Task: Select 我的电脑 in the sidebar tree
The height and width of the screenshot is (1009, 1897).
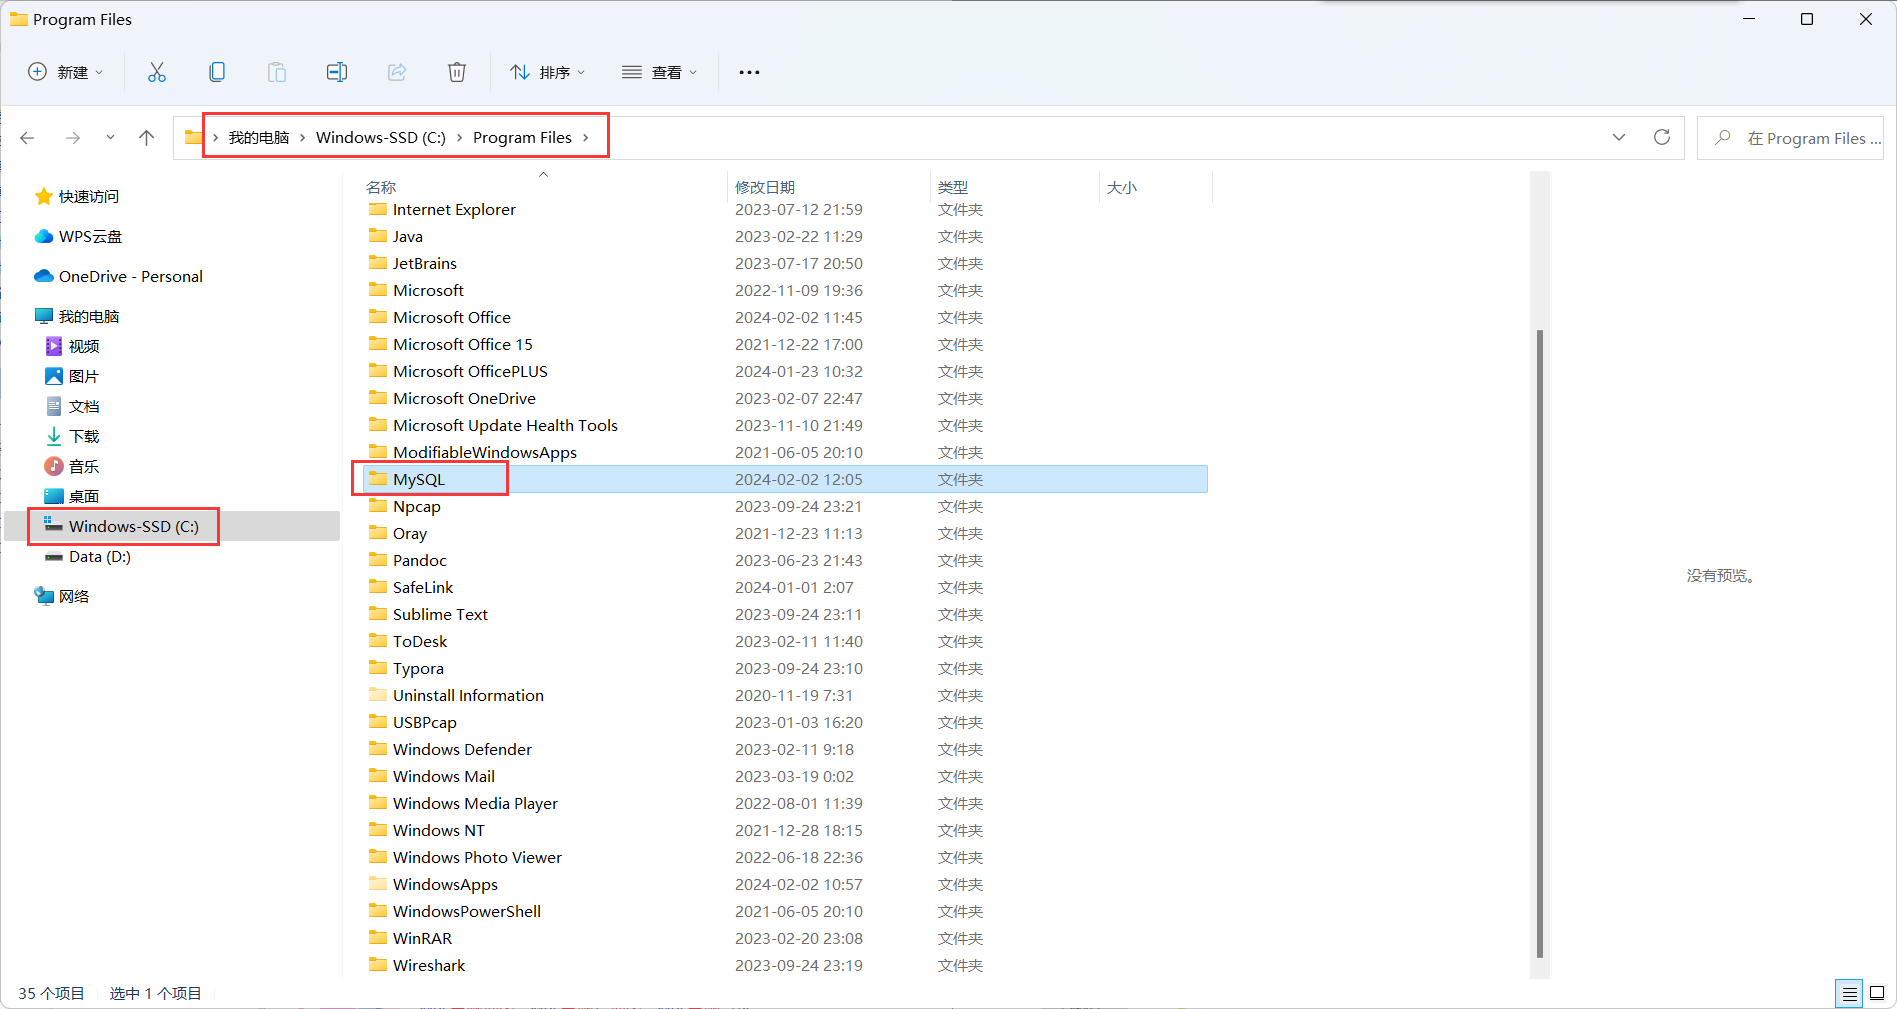Action: [89, 316]
